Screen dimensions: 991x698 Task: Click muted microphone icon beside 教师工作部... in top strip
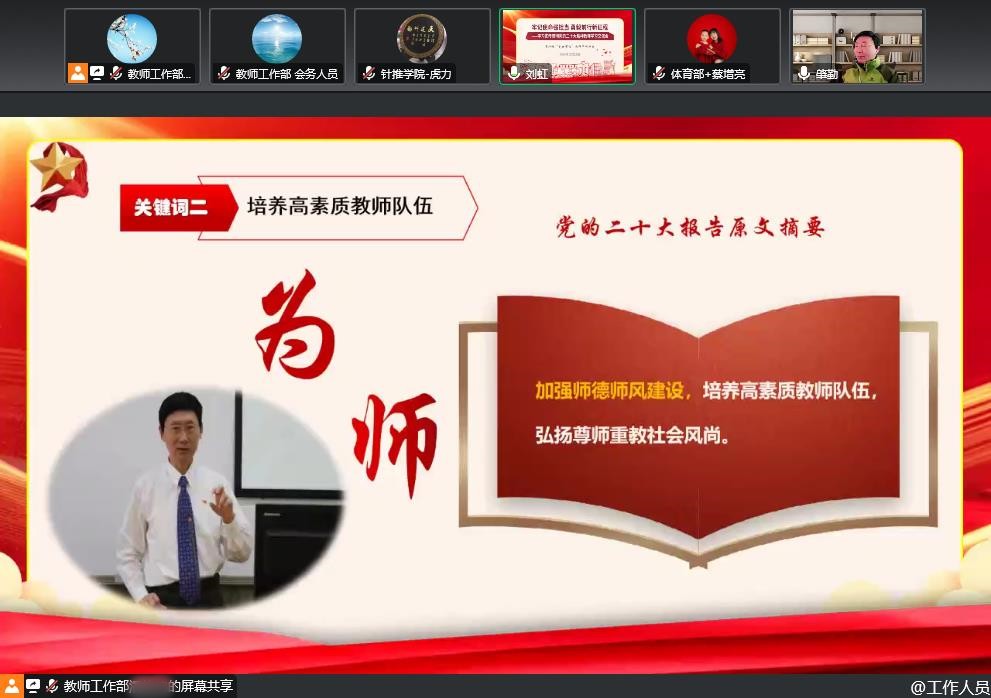pyautogui.click(x=116, y=73)
